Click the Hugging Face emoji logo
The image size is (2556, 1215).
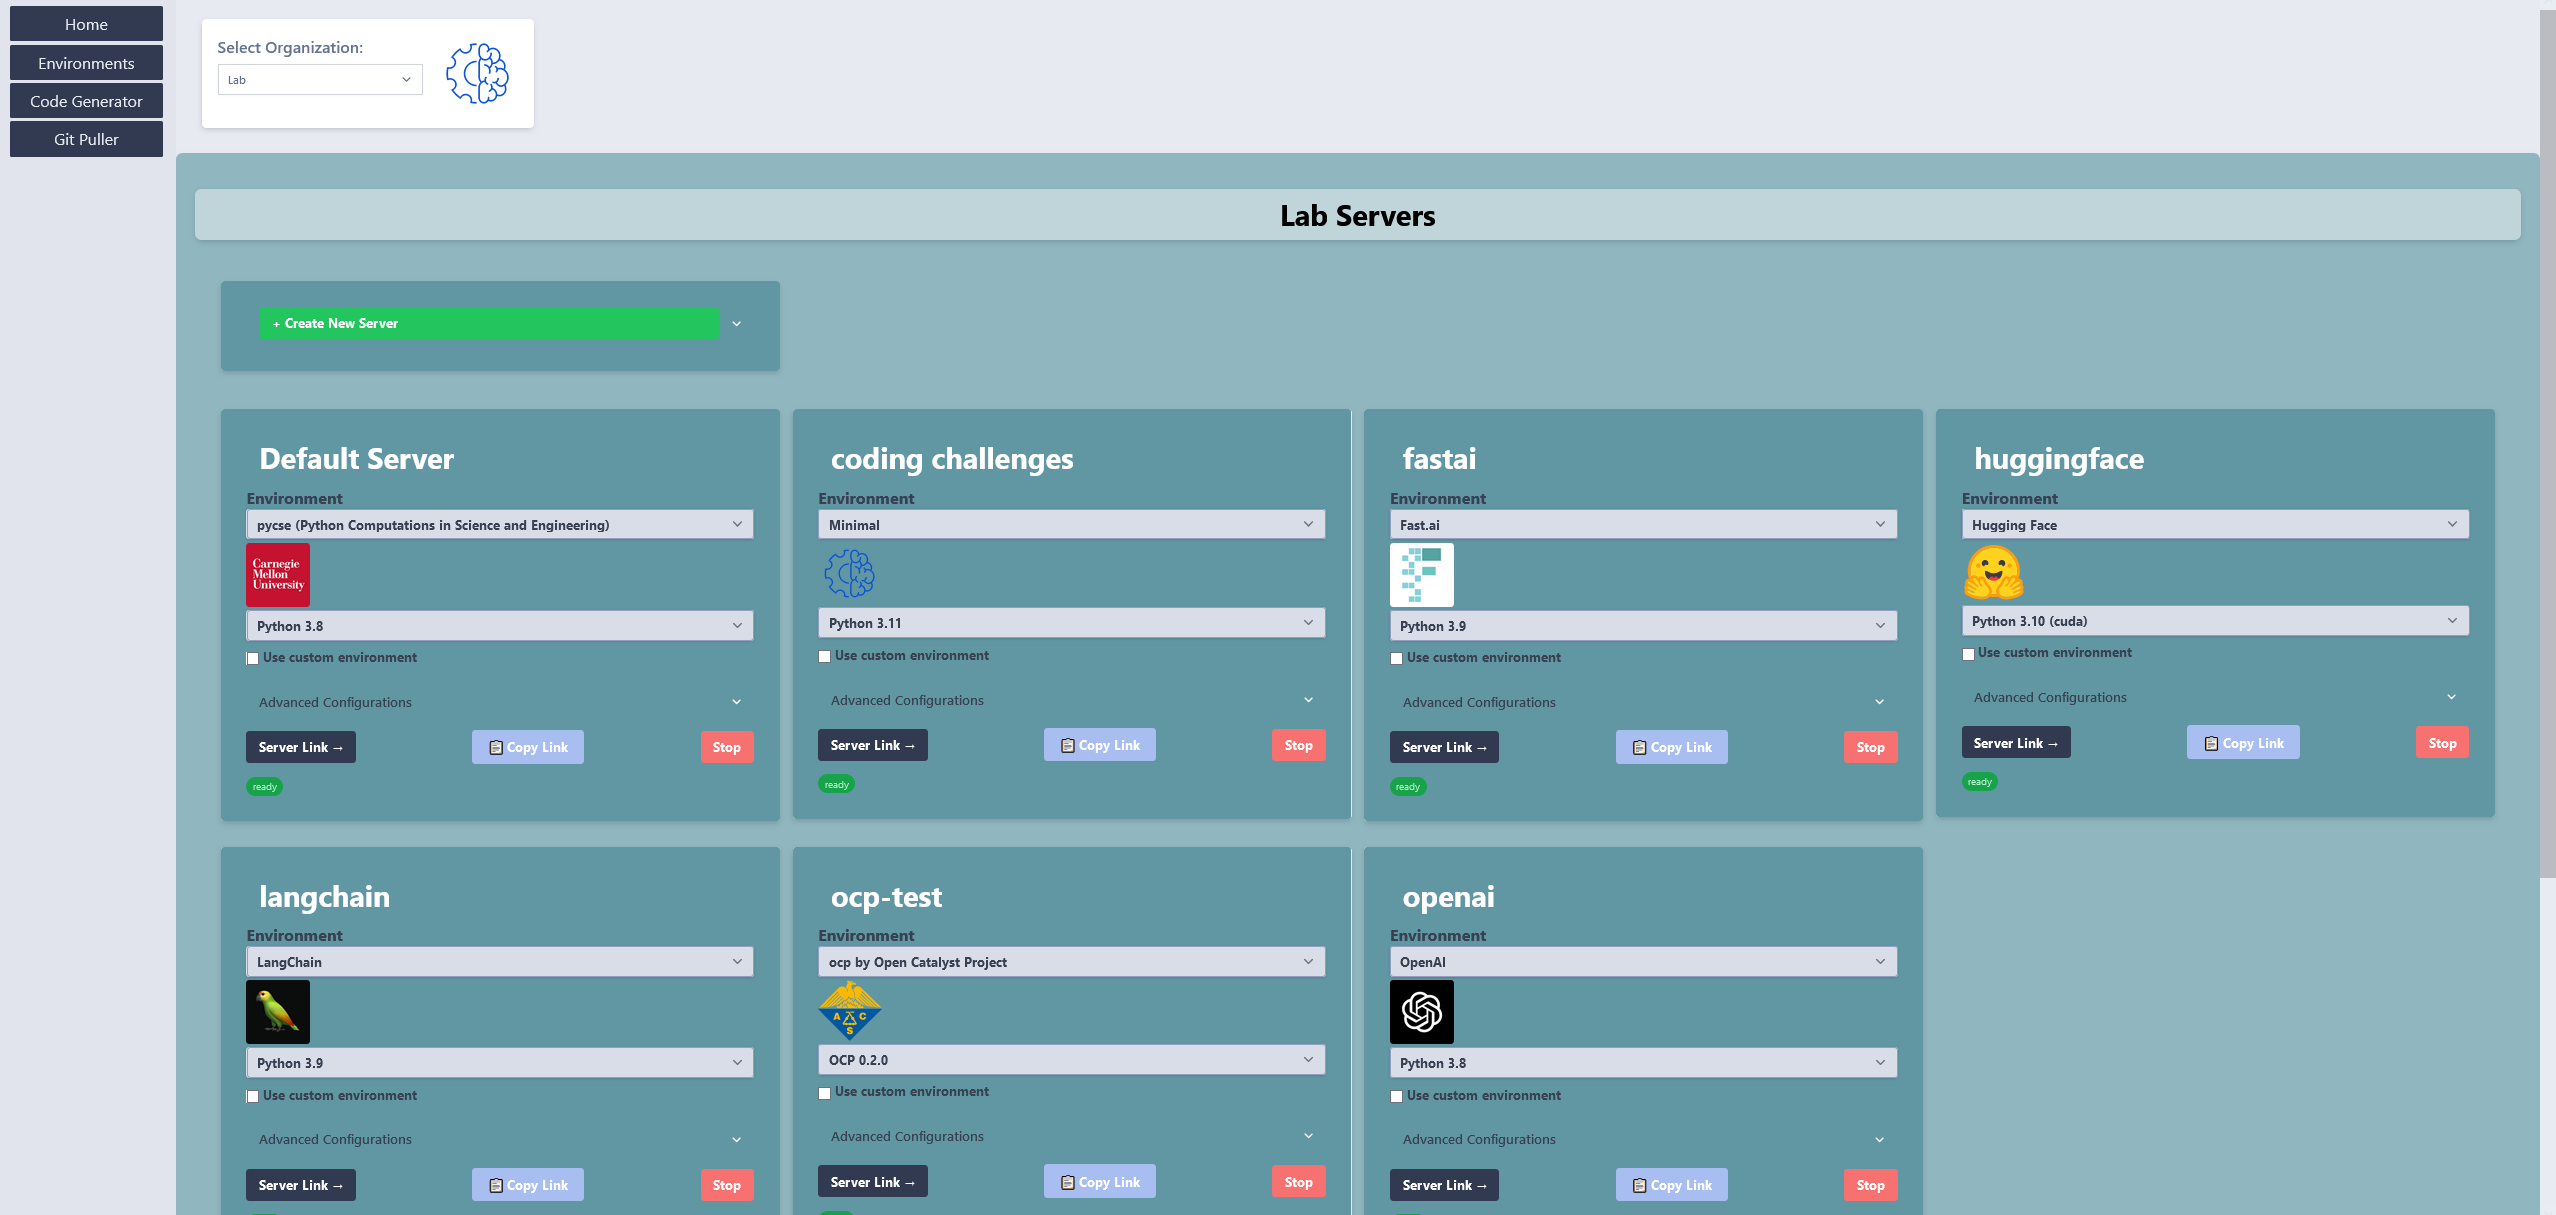point(1993,572)
